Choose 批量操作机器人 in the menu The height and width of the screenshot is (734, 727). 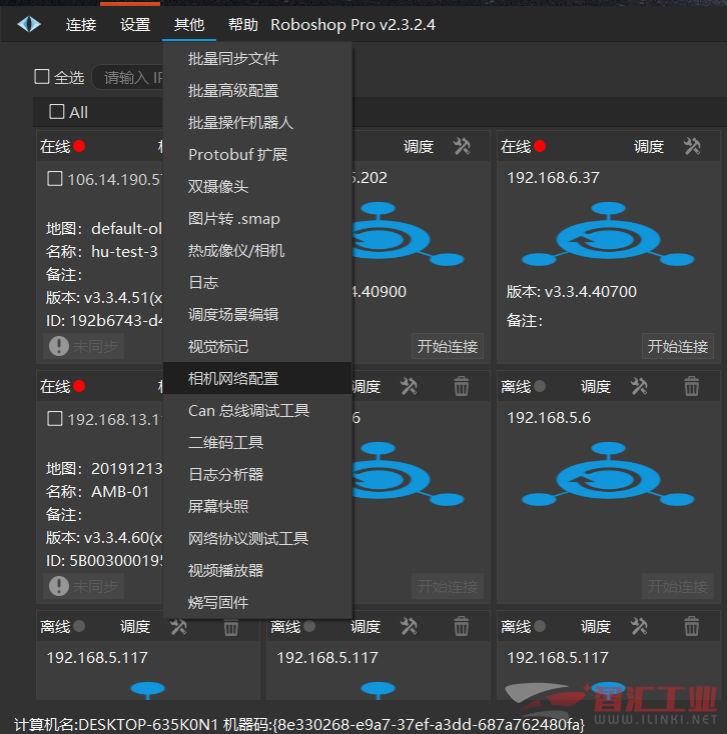[x=257, y=123]
